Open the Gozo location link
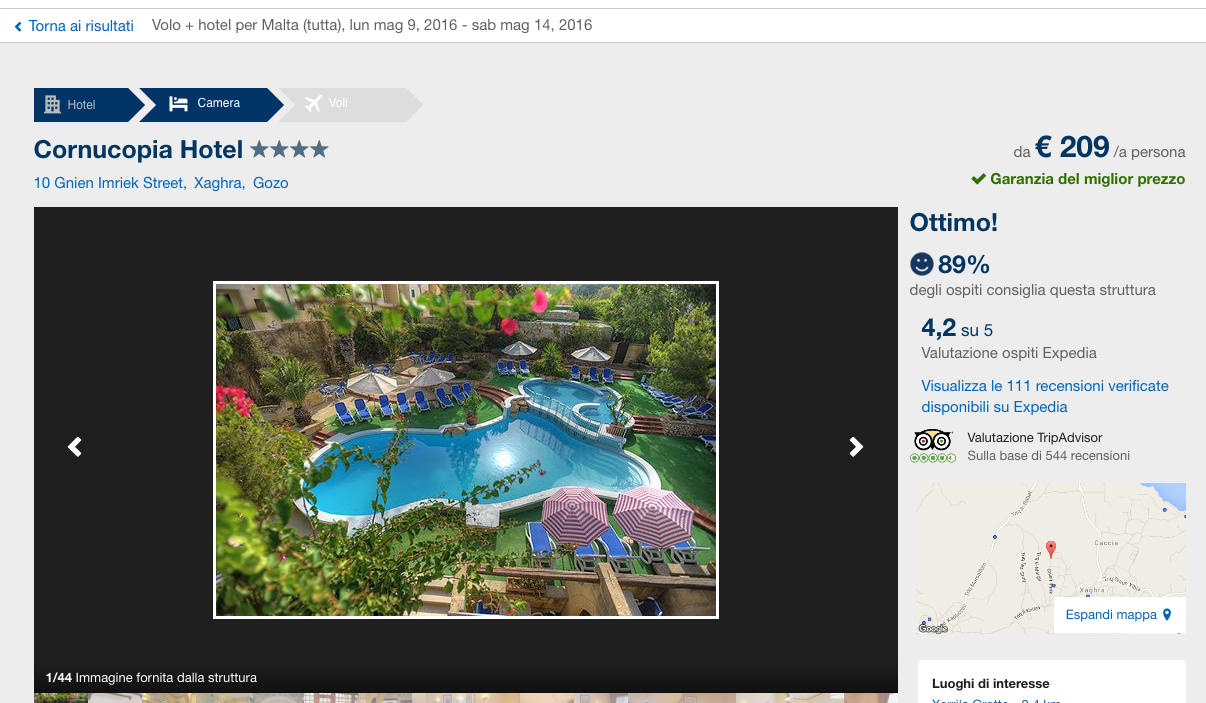This screenshot has width=1206, height=703. click(270, 183)
